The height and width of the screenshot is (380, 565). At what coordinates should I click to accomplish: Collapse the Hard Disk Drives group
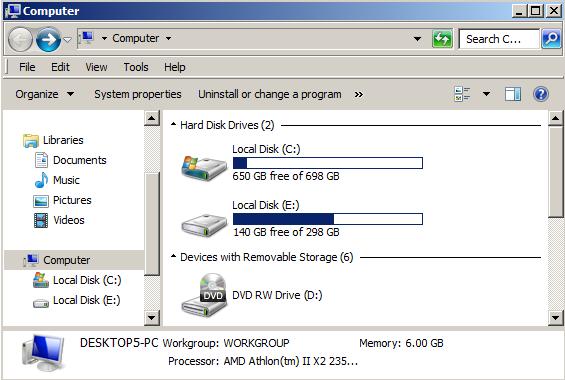[173, 125]
